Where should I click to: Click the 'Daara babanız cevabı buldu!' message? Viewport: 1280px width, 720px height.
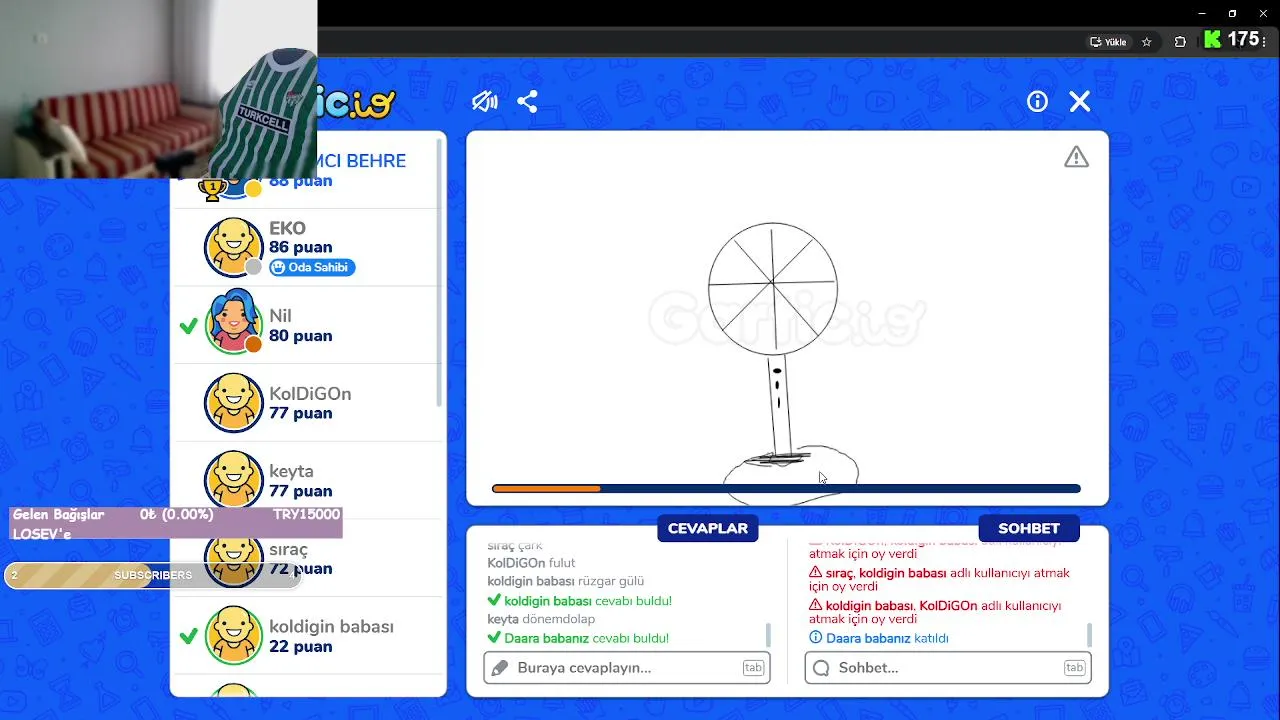pyautogui.click(x=578, y=638)
